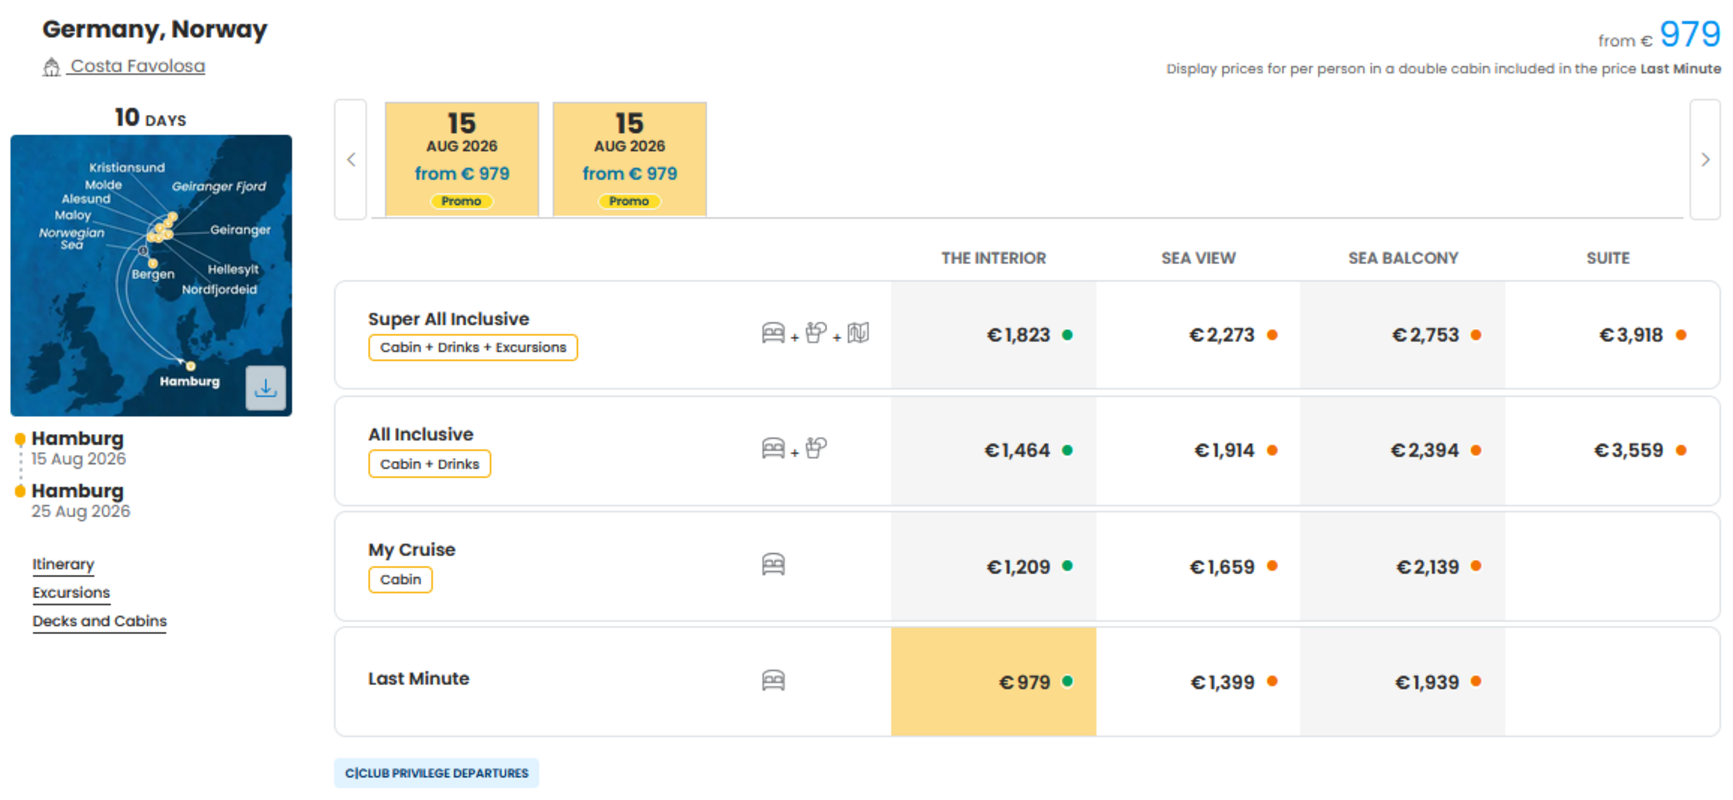1733x800 pixels.
Task: Open the Decks and Cabins link
Action: point(99,621)
